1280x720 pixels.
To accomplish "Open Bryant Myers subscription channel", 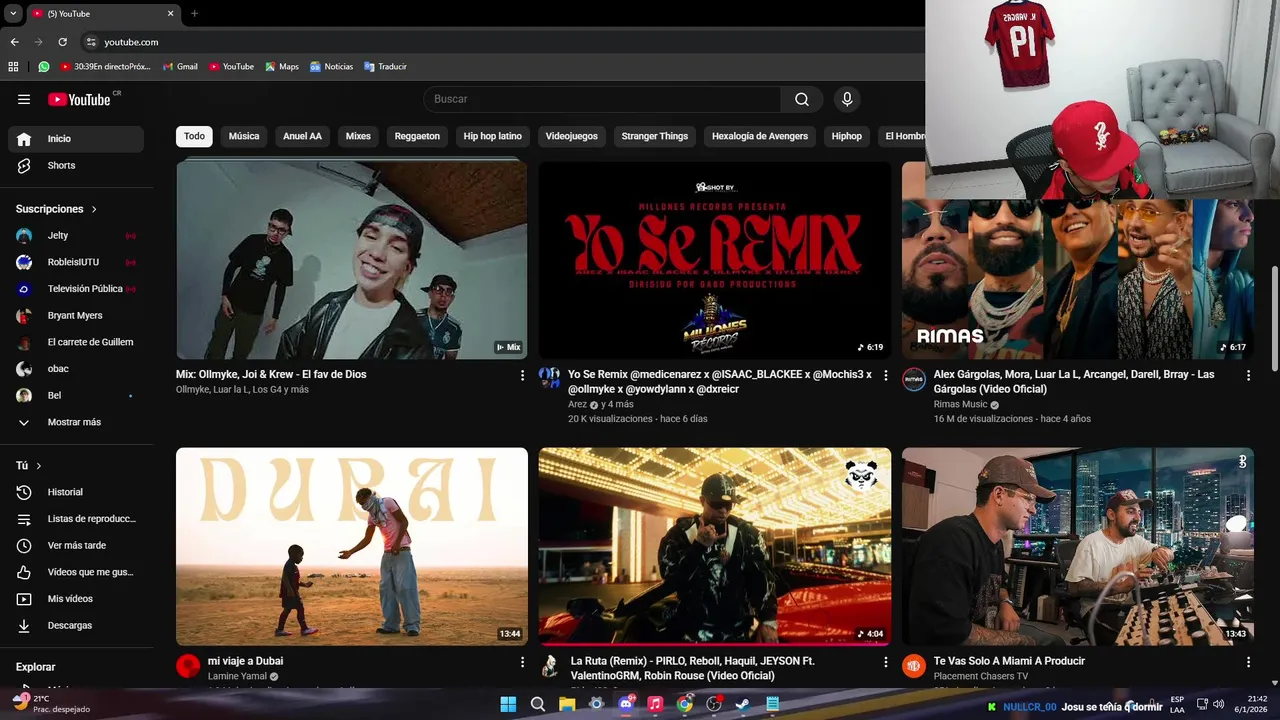I will pos(76,315).
